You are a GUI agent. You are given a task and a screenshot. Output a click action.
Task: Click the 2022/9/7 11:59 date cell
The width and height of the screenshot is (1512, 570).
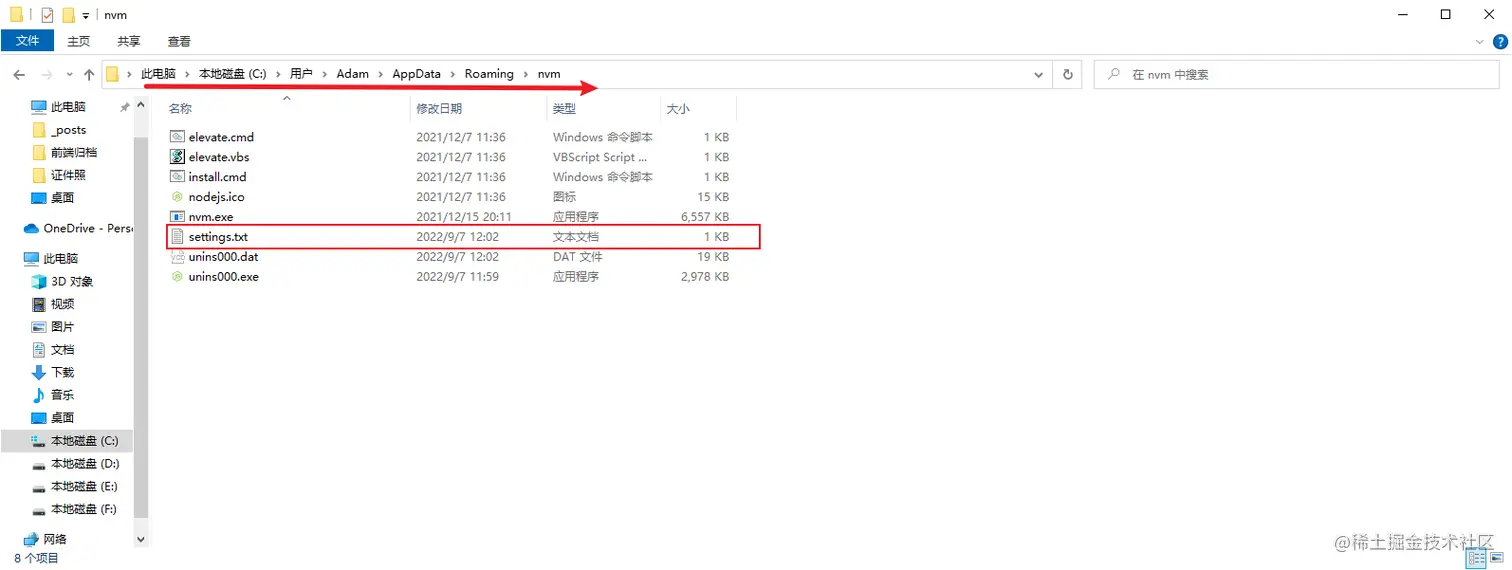(x=457, y=277)
